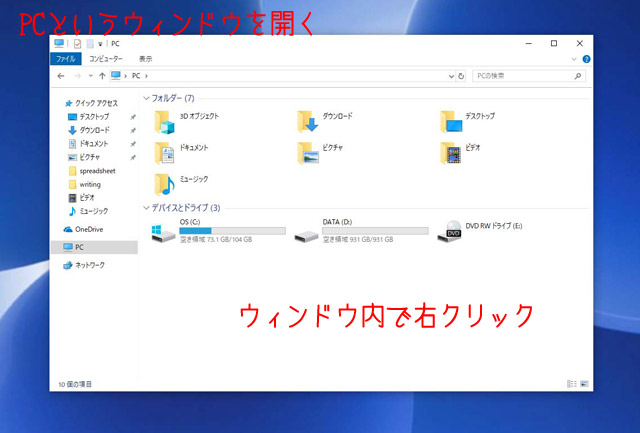Click the refresh button beside address bar
This screenshot has height=433, width=640.
point(459,76)
